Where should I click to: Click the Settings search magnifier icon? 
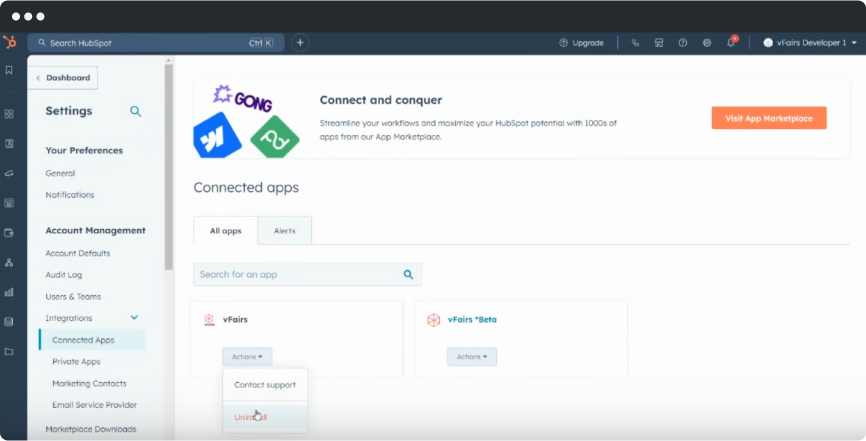coord(135,111)
